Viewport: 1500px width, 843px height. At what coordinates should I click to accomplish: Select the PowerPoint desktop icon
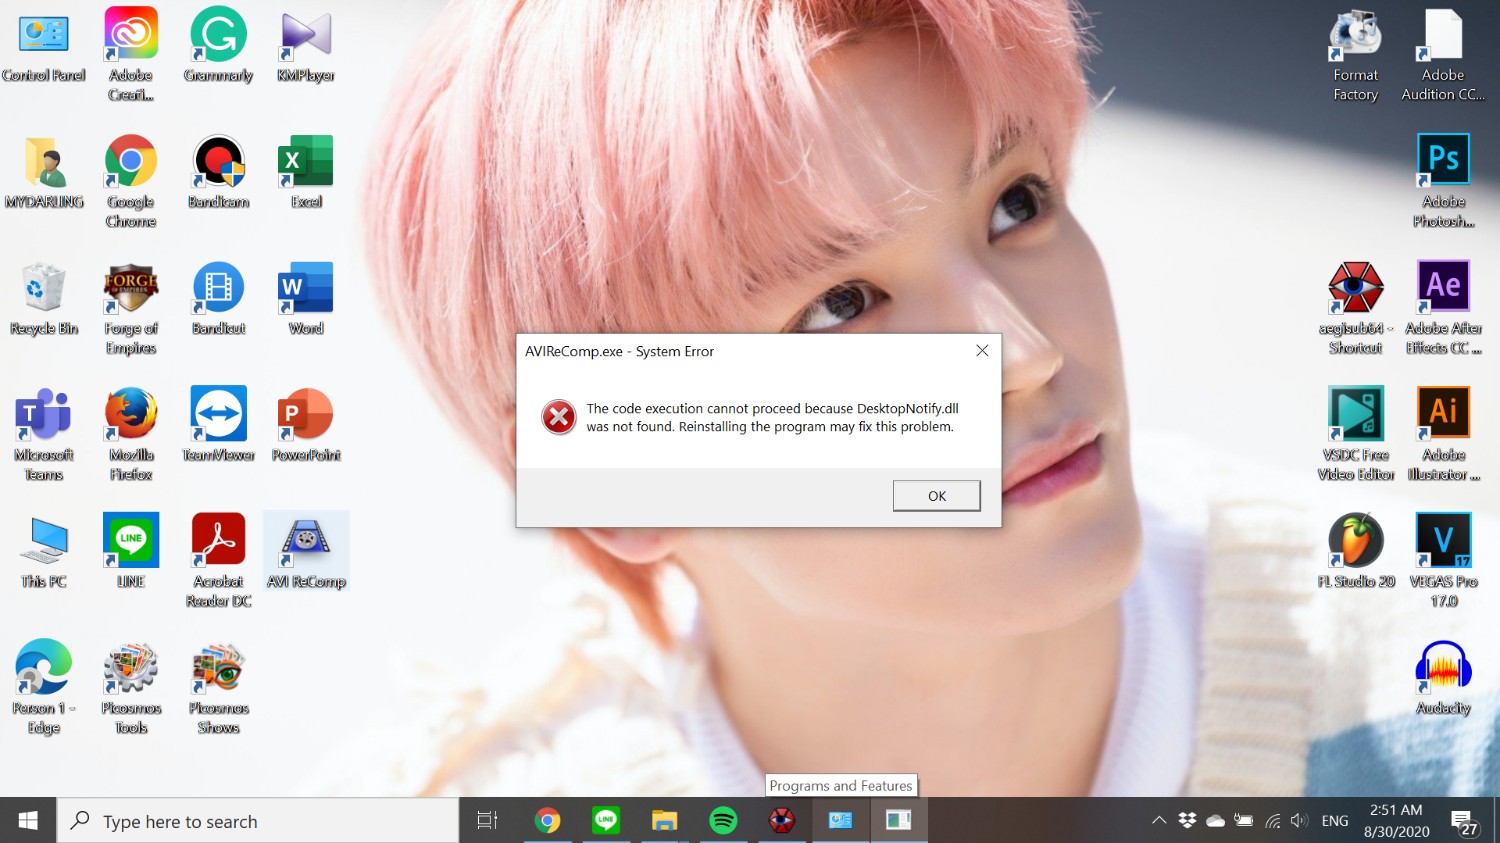pos(306,425)
